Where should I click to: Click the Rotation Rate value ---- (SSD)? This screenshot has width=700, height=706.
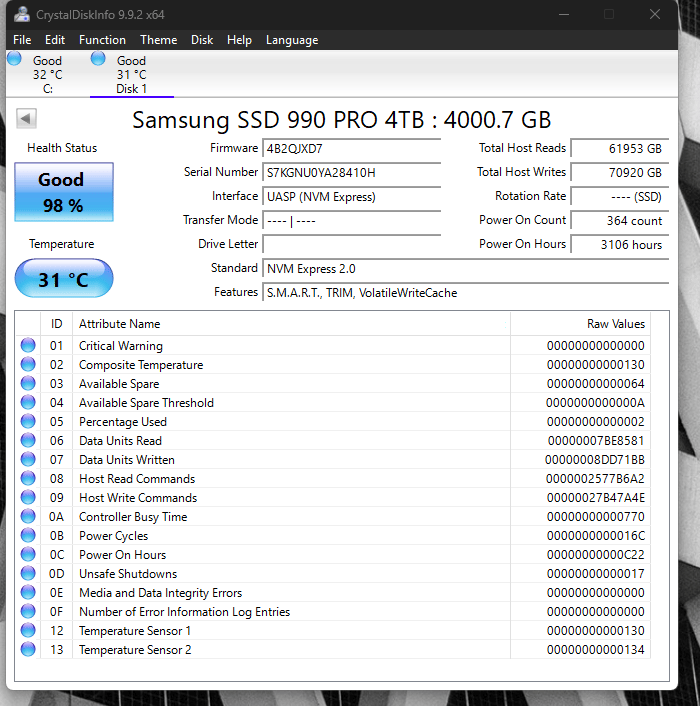tap(620, 197)
